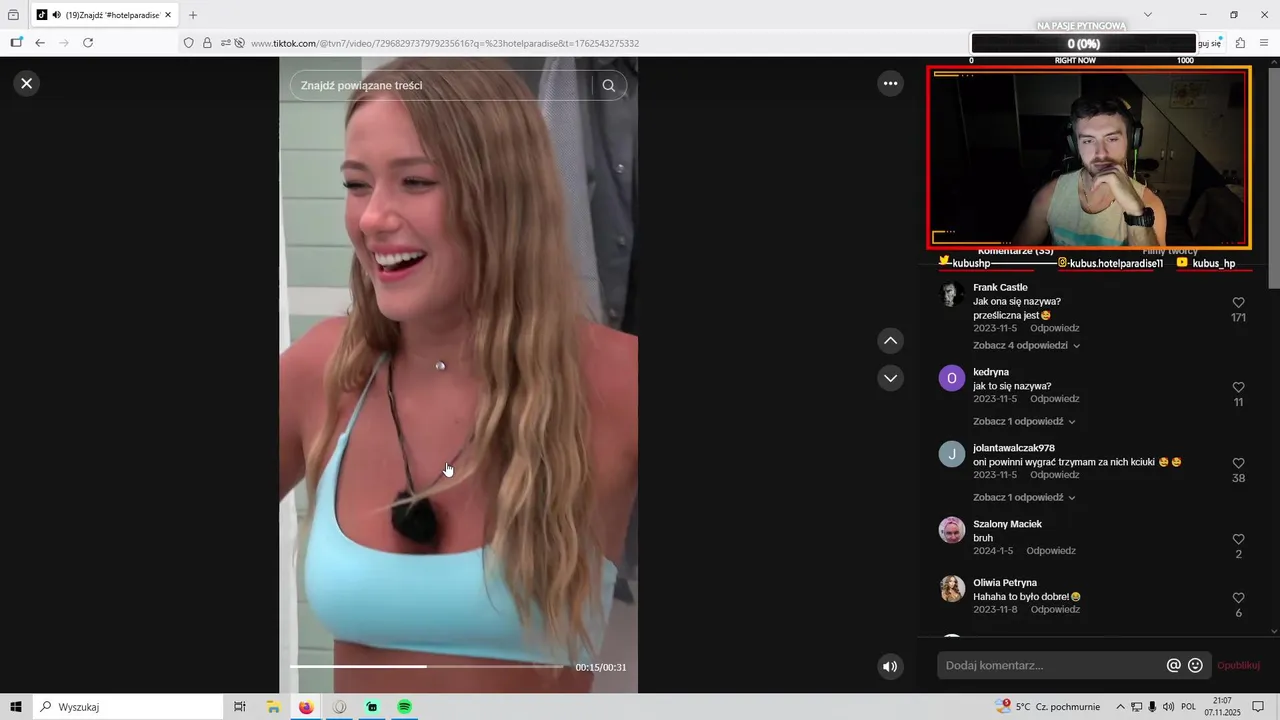This screenshot has width=1280, height=720.
Task: Click the Opublikuj post button
Action: (x=1238, y=665)
